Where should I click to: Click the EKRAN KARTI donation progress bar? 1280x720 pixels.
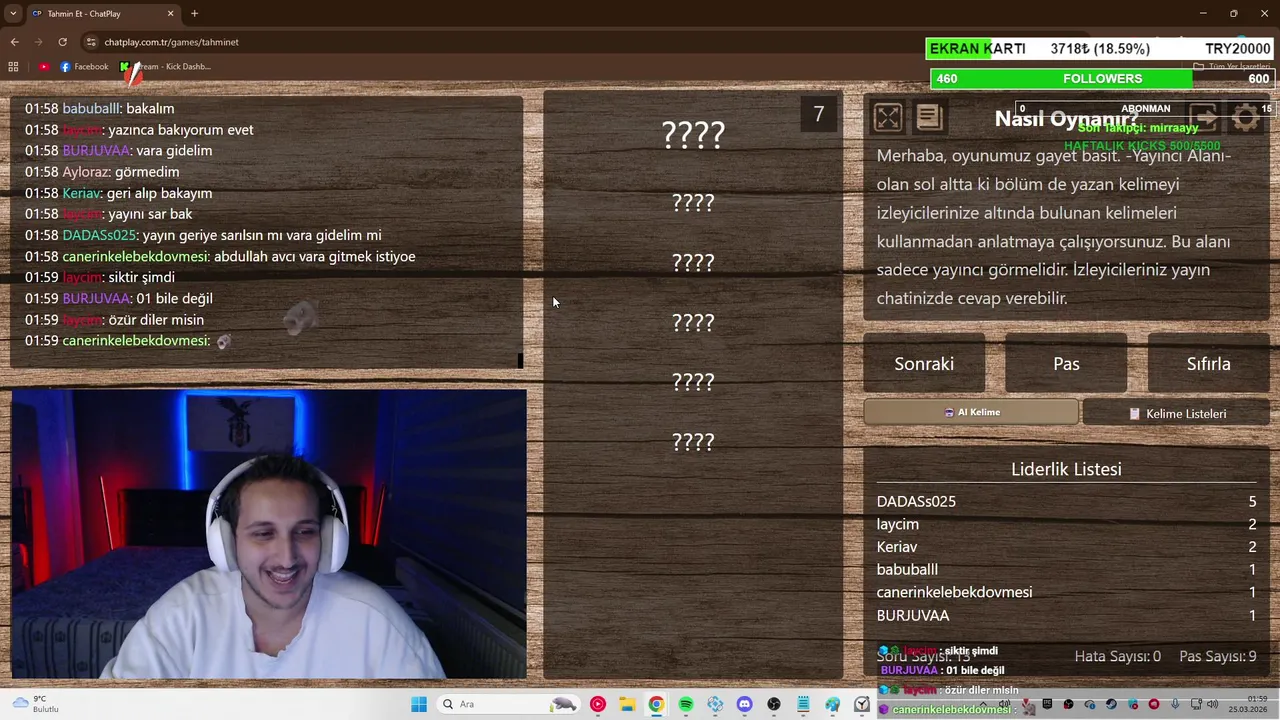pos(1102,49)
